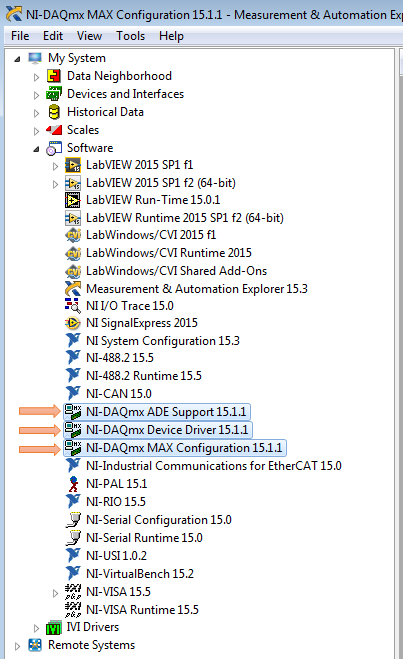Click the Data Neighborhood icon
Viewport: 403px width, 659px height.
click(54, 76)
